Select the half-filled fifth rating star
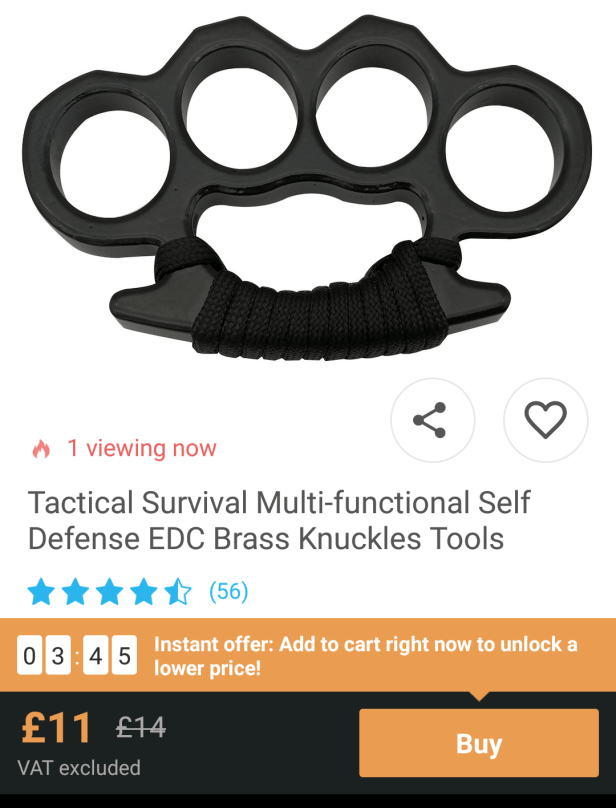Viewport: 616px width, 808px height. (178, 592)
